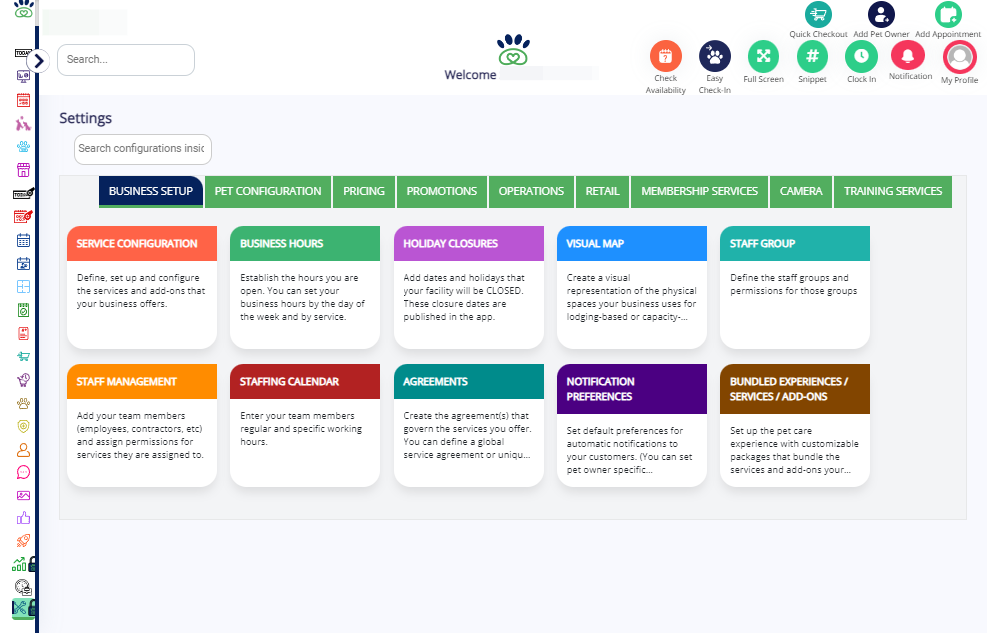Open the orange person sidebar icon
Viewport: 987px width, 633px height.
(x=23, y=450)
